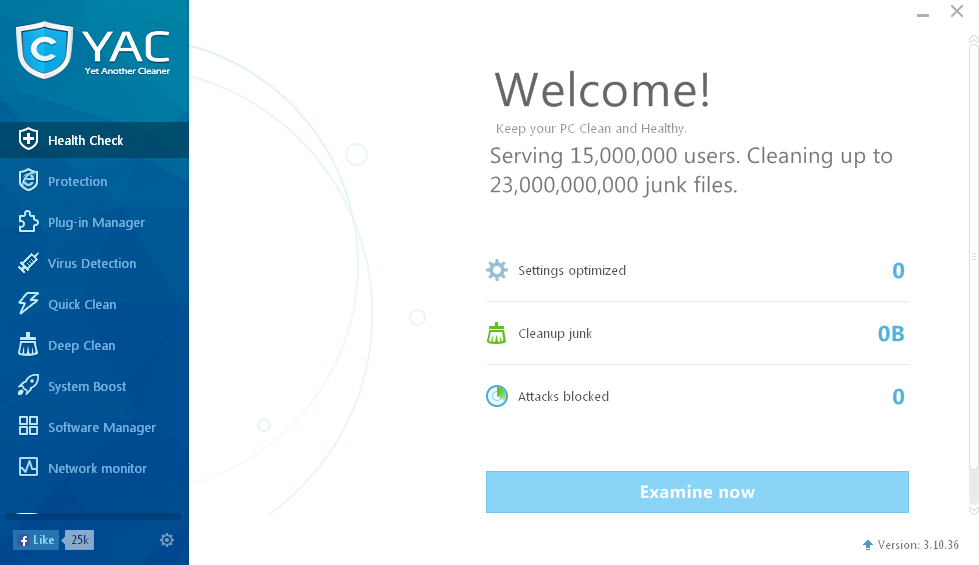Image resolution: width=979 pixels, height=565 pixels.
Task: Select Quick Clean from the sidebar
Action: (x=94, y=305)
